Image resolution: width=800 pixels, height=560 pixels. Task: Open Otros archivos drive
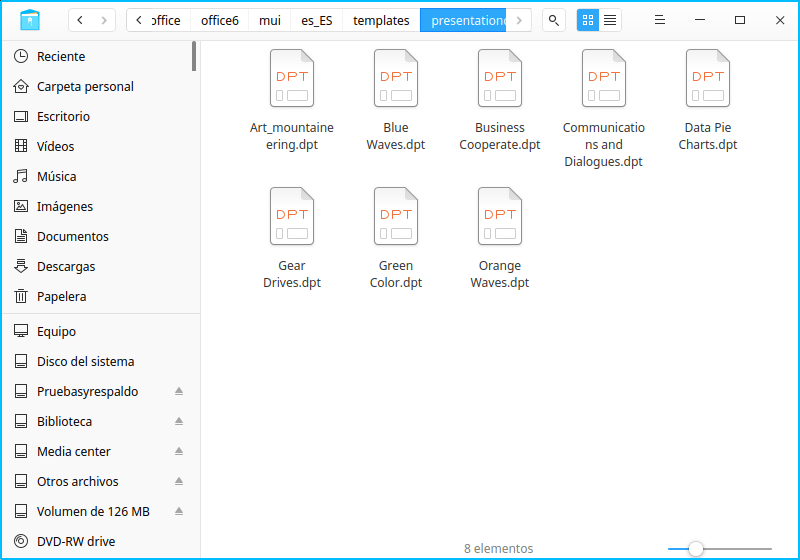point(78,482)
